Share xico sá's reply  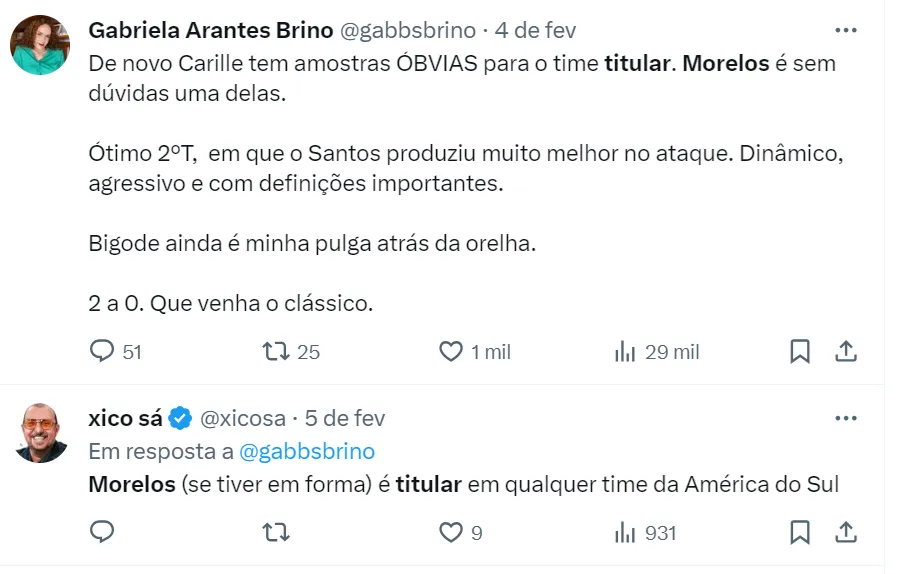click(845, 533)
